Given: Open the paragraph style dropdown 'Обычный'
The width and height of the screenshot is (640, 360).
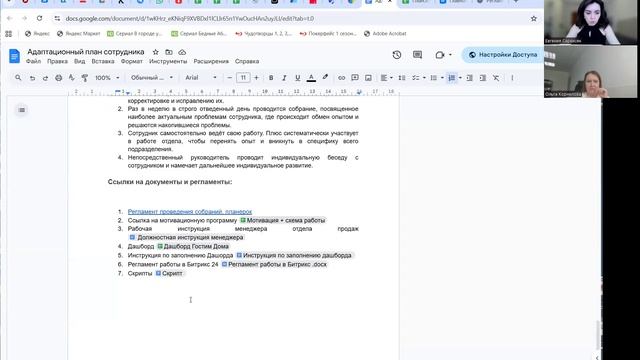Looking at the screenshot, I should coord(152,78).
